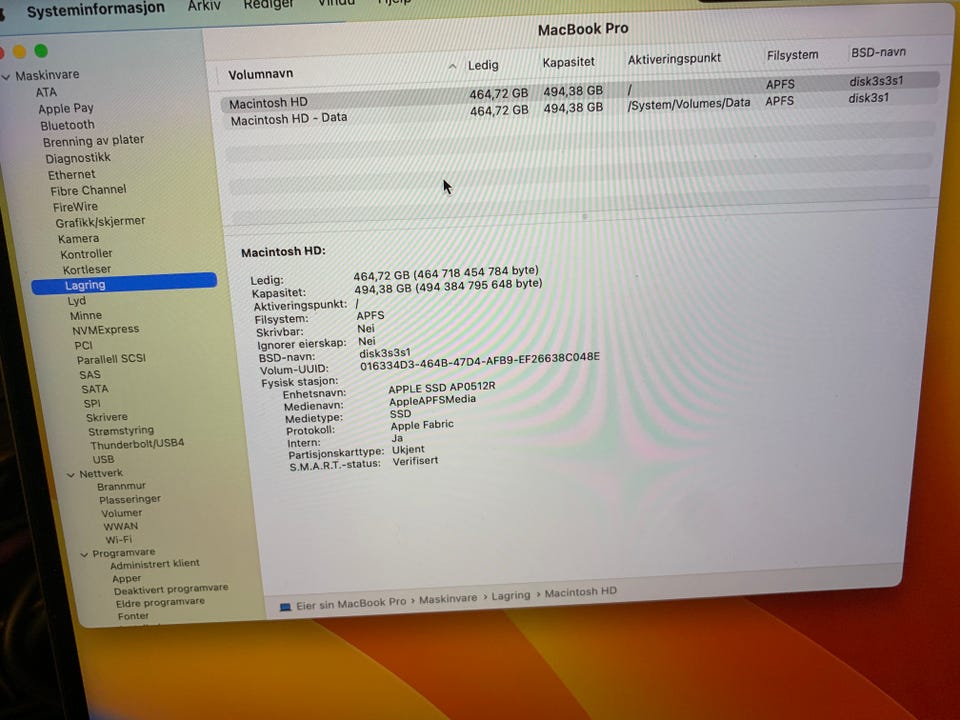Select Kamera in the sidebar

coord(78,238)
